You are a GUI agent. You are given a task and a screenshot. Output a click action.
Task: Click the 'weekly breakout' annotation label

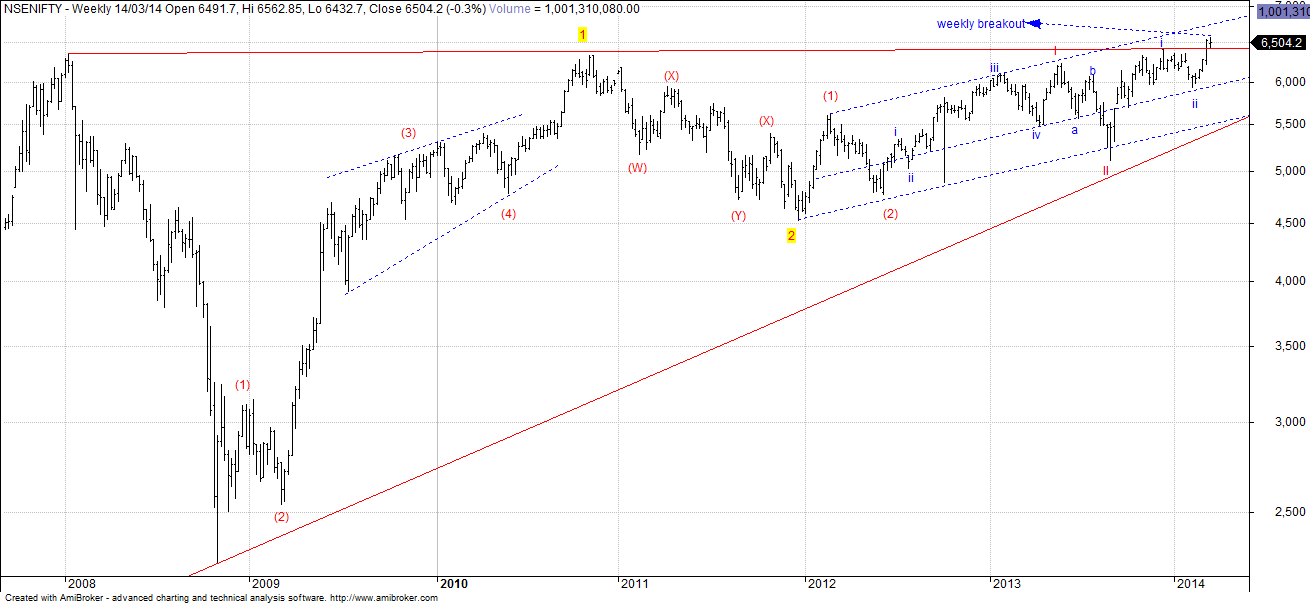(981, 23)
